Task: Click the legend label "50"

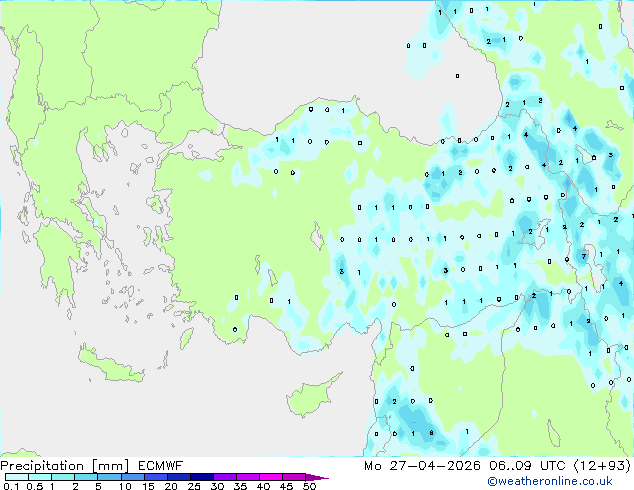Action: pos(309,486)
